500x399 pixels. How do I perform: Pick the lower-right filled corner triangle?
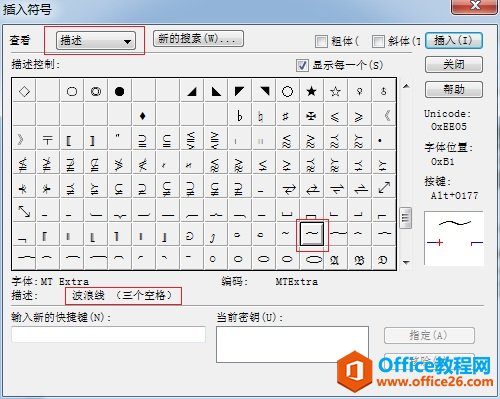192,91
